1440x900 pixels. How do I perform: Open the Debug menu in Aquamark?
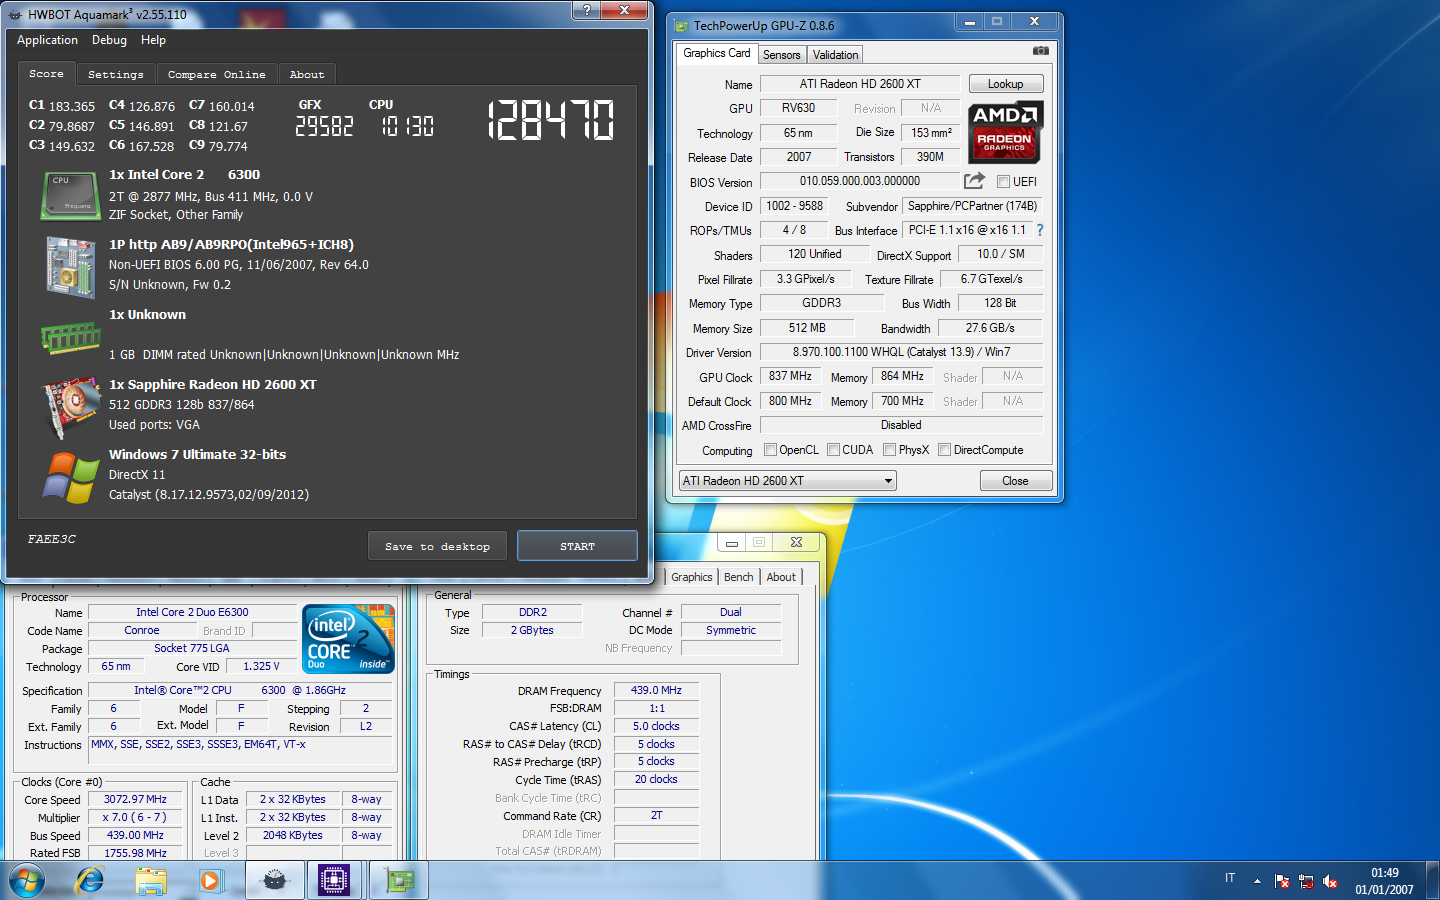coord(109,40)
